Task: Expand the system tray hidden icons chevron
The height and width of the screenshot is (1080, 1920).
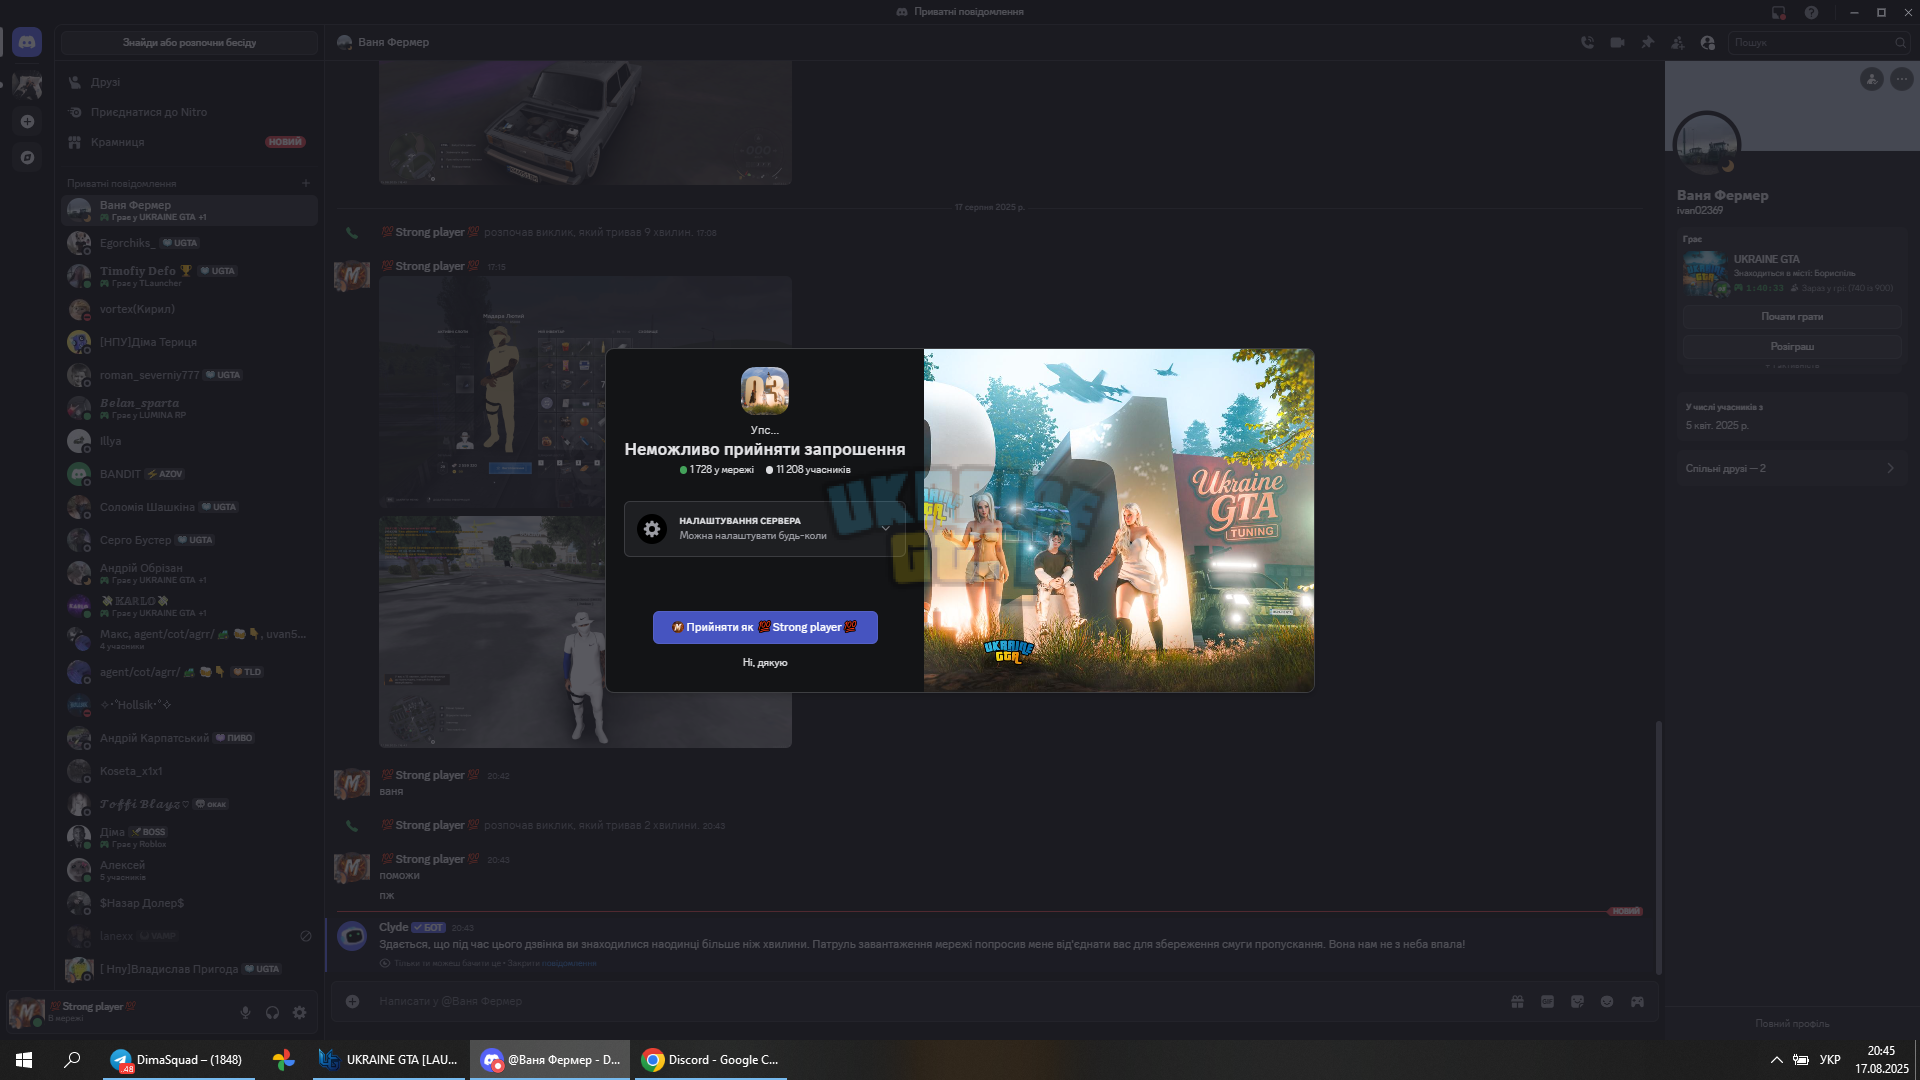Action: [1776, 1060]
